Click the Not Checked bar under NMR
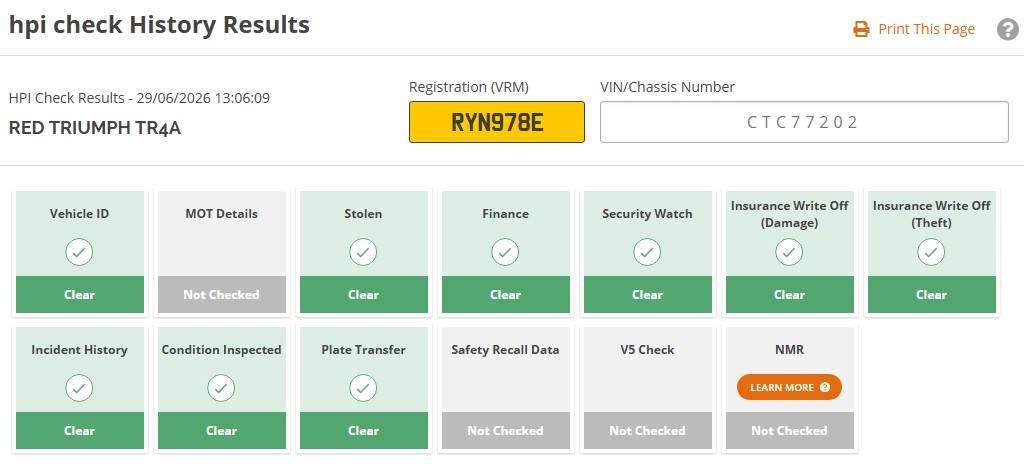 click(x=790, y=430)
